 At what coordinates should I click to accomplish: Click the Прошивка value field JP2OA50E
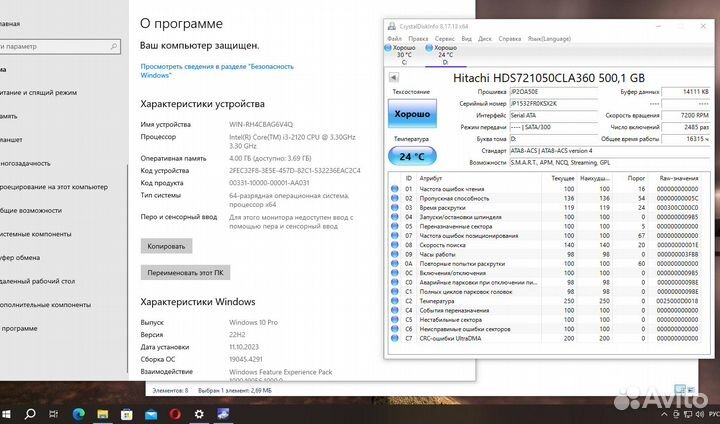553,92
